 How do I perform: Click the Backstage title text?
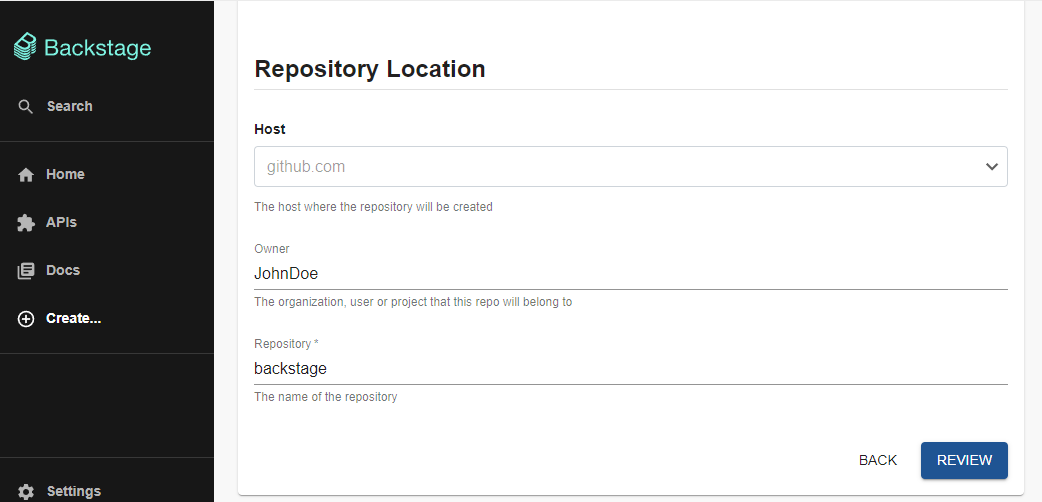click(x=98, y=48)
